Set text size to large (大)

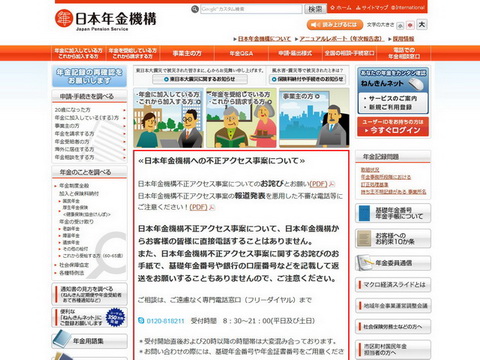[x=422, y=25]
